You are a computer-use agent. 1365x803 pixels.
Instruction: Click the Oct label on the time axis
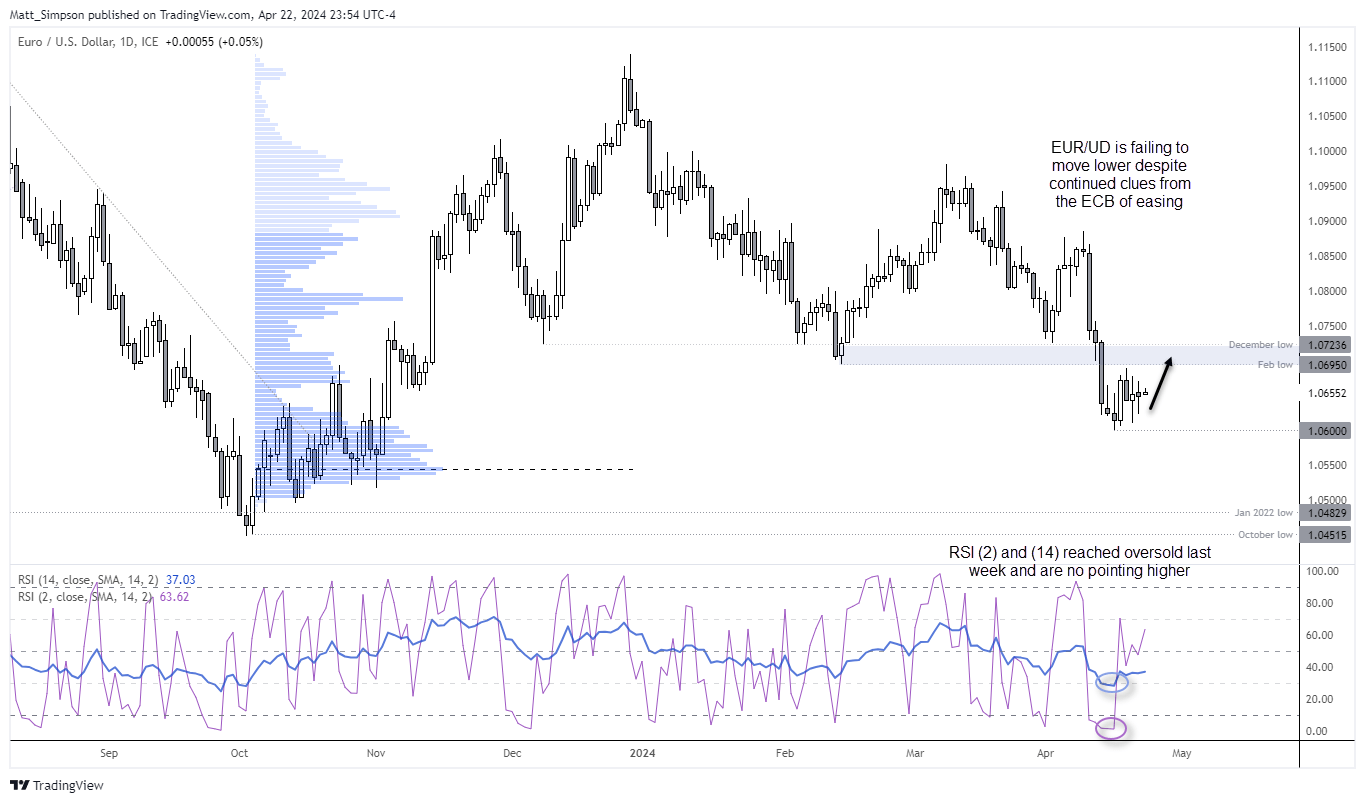(240, 752)
